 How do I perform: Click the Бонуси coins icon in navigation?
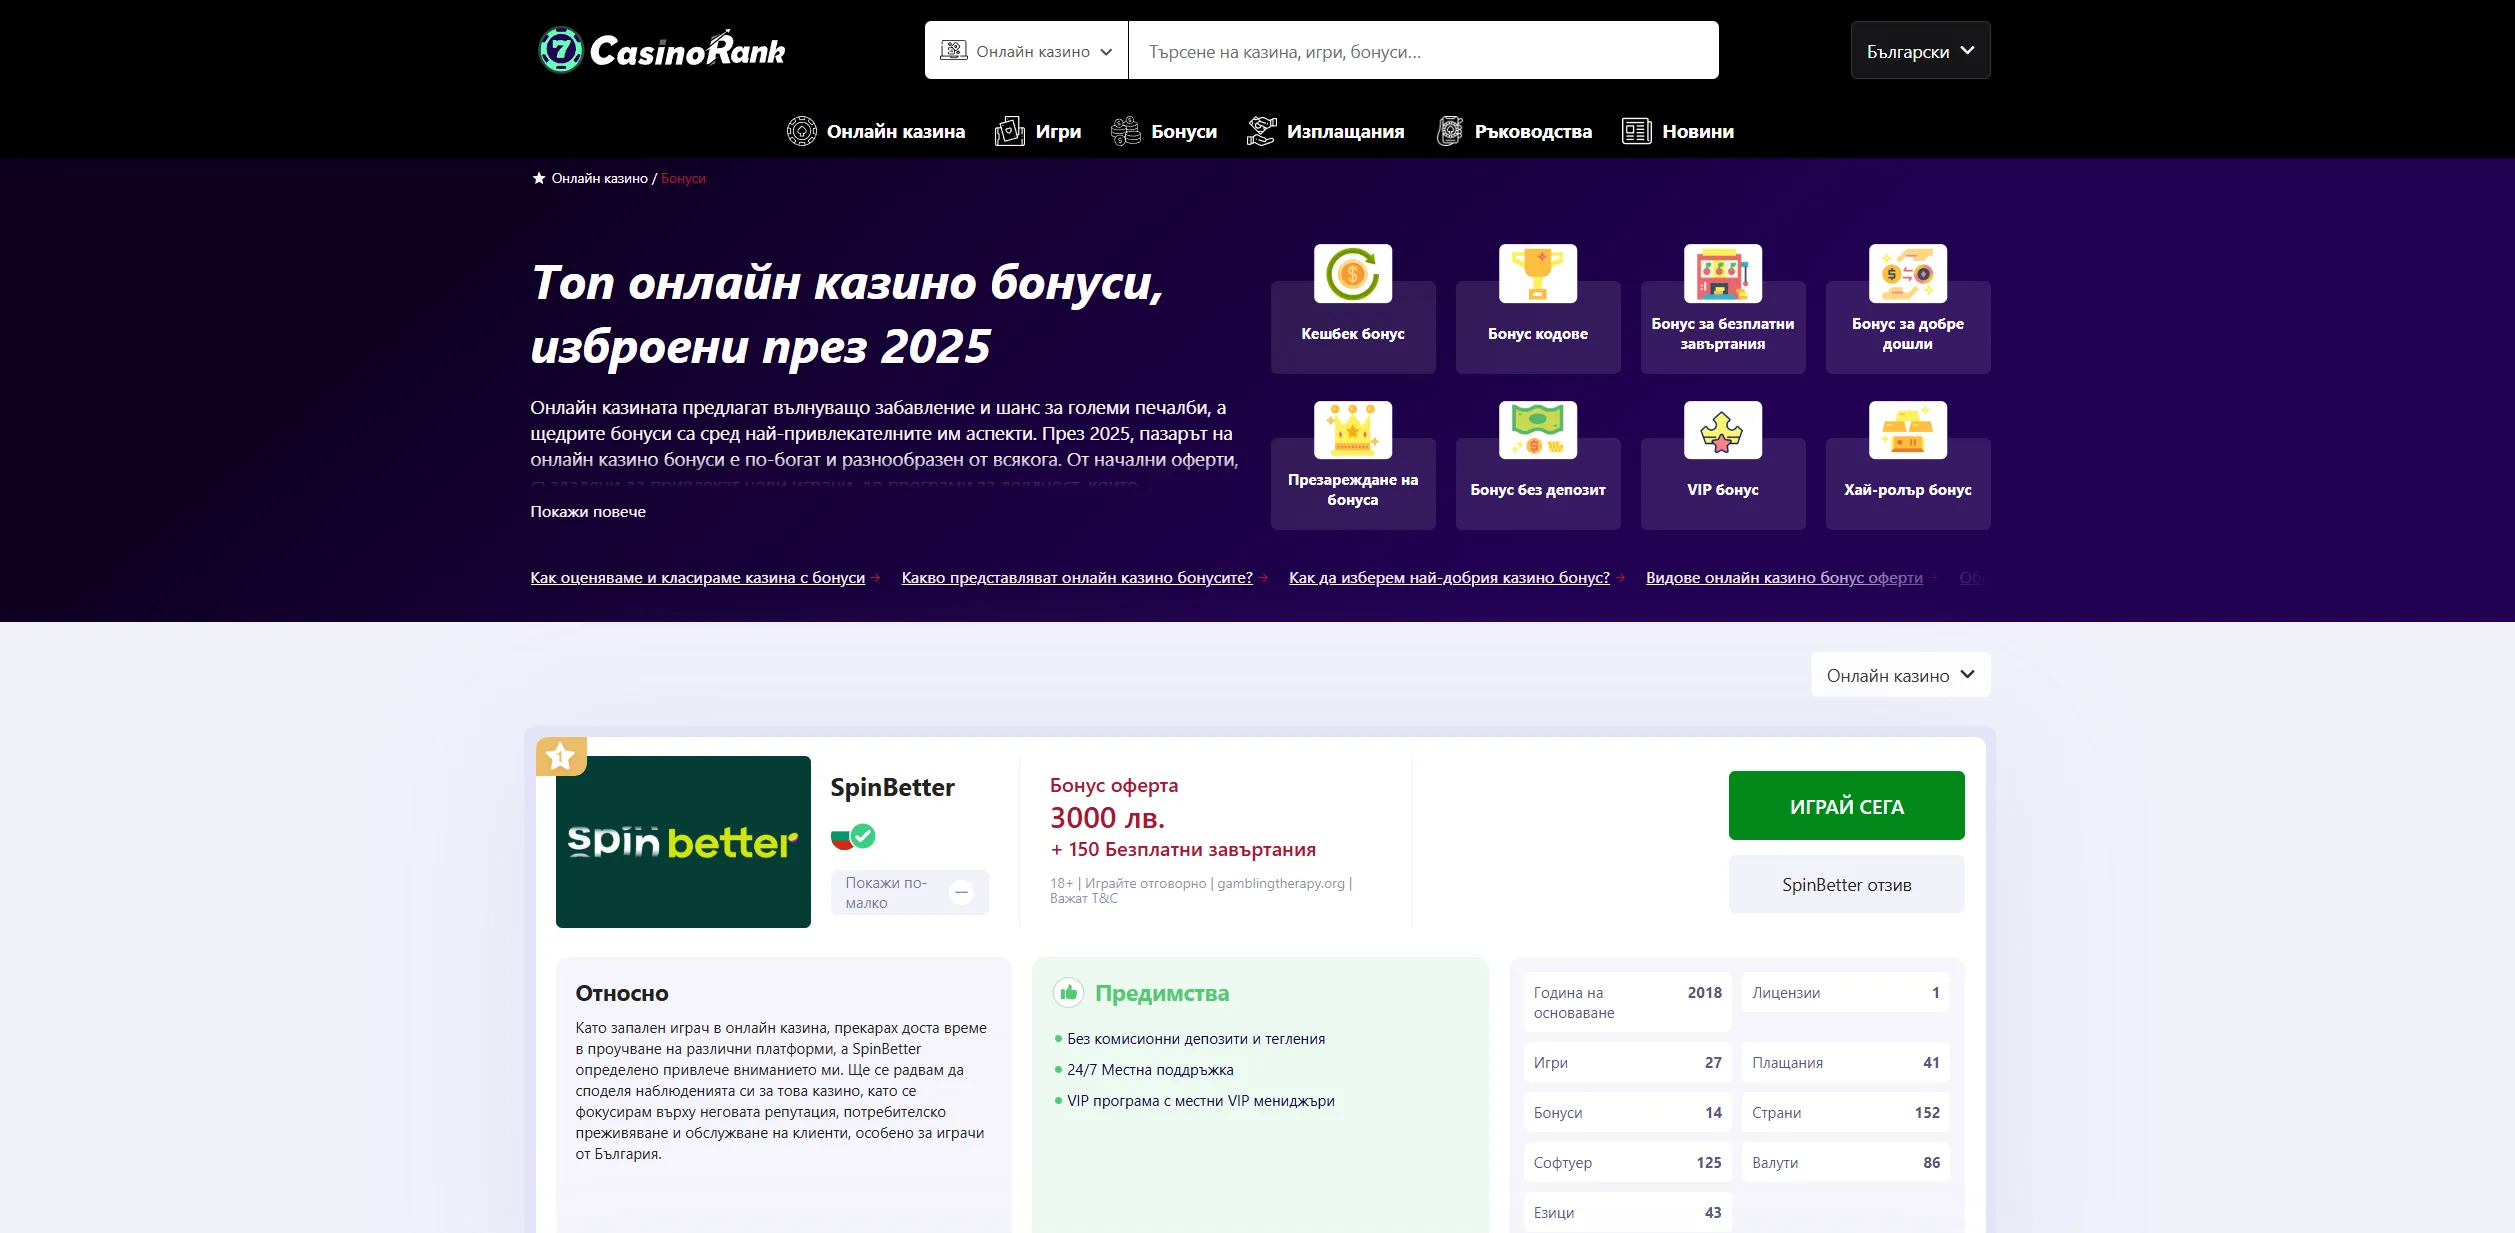pyautogui.click(x=1125, y=131)
